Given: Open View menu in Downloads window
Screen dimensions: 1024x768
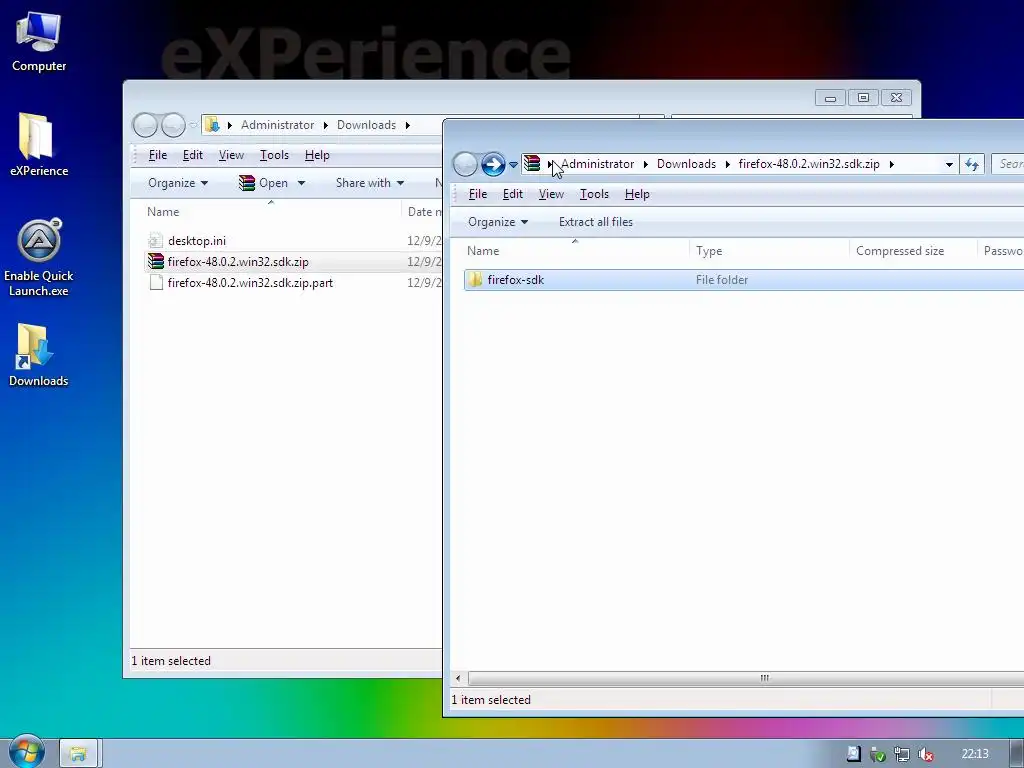Looking at the screenshot, I should [x=231, y=155].
